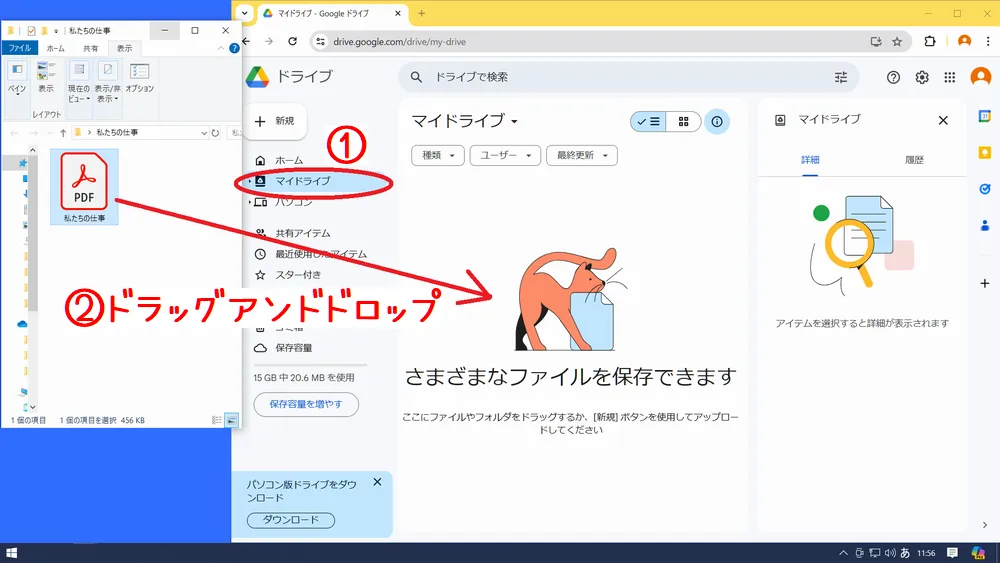Image resolution: width=1000 pixels, height=563 pixels.
Task: Click the 新規 button
Action: 275,121
